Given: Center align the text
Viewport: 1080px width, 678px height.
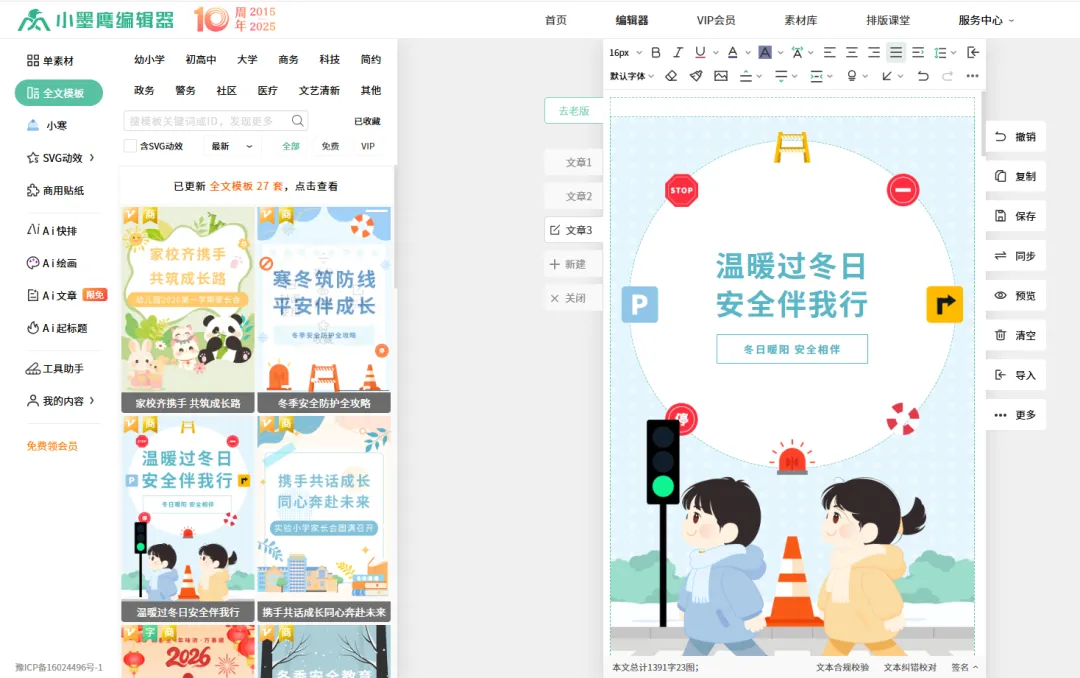Looking at the screenshot, I should pos(851,52).
